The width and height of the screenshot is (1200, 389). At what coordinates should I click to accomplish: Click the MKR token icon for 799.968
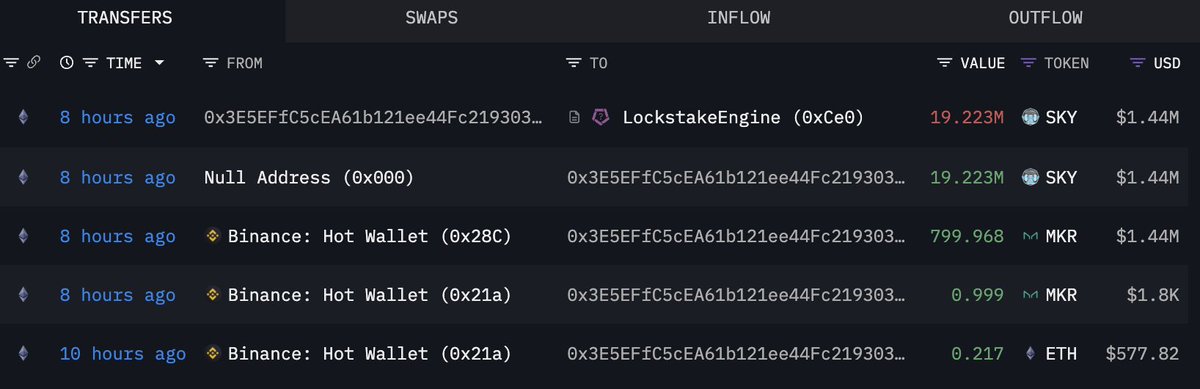tap(1029, 236)
